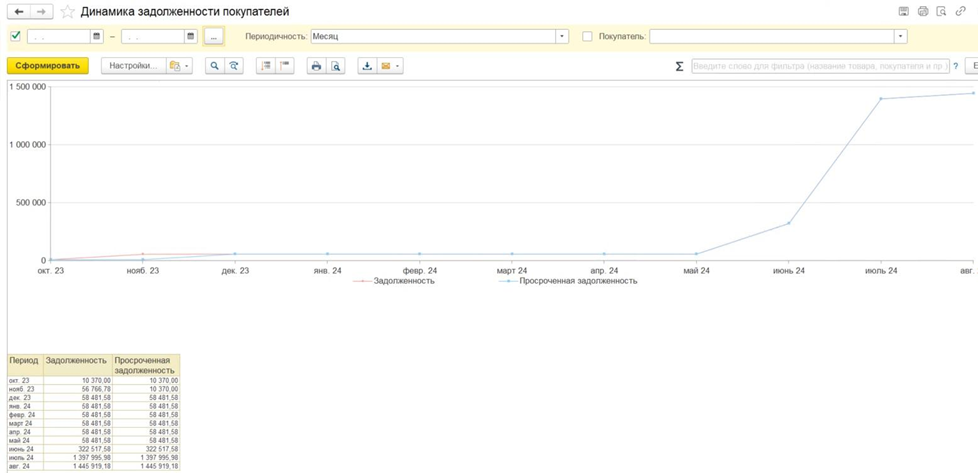Open calendar for period start date

97,36
